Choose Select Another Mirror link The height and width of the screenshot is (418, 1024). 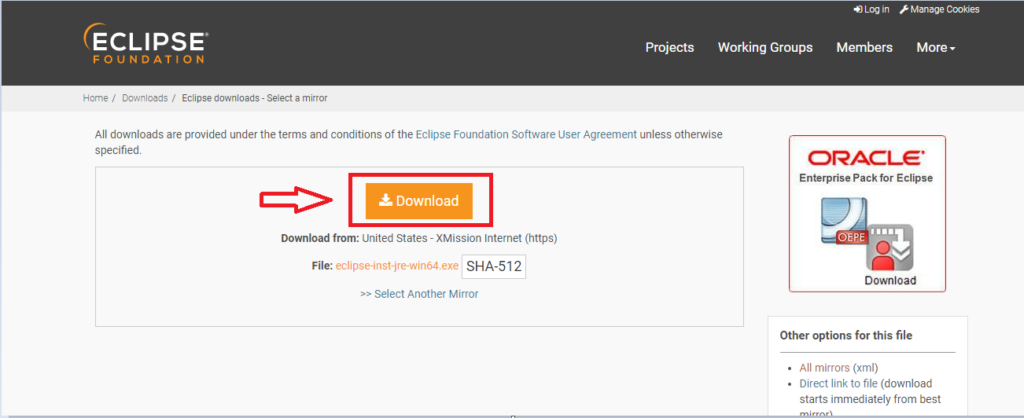pos(419,294)
